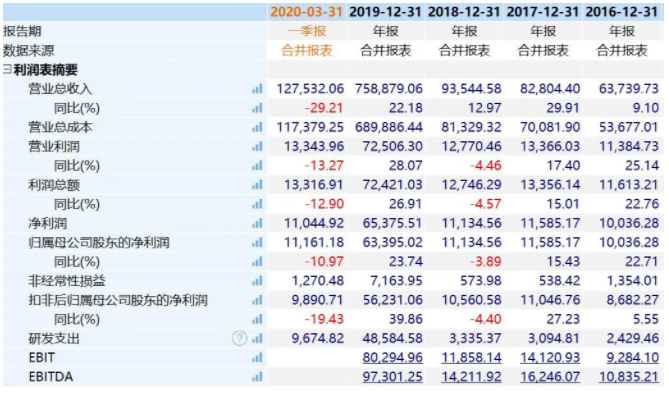Click the 研发支出 row label
669x397 pixels.
54,339
